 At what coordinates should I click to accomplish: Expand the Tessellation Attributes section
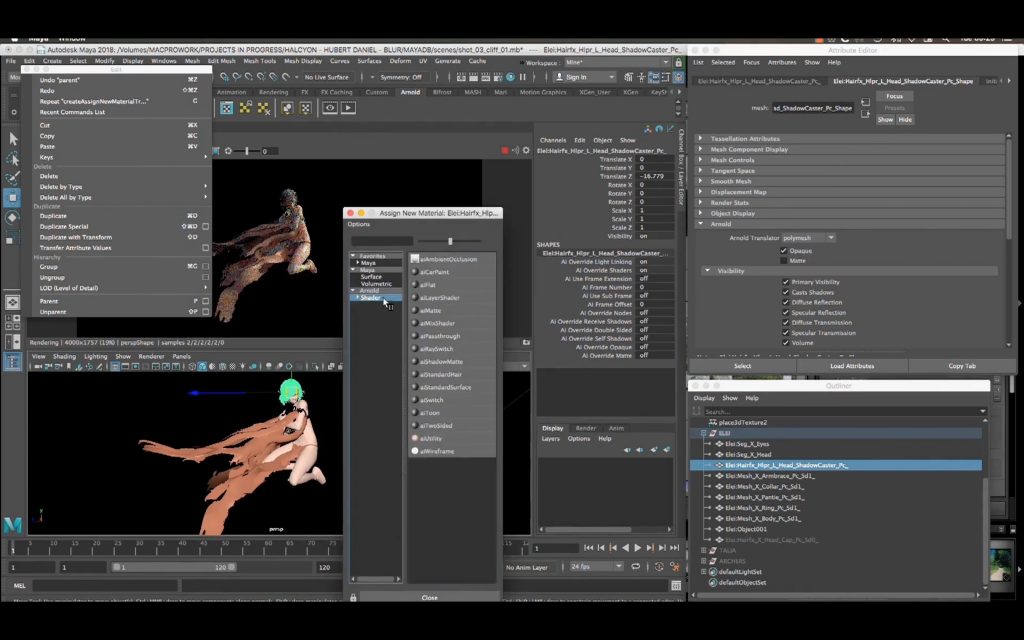click(x=745, y=139)
